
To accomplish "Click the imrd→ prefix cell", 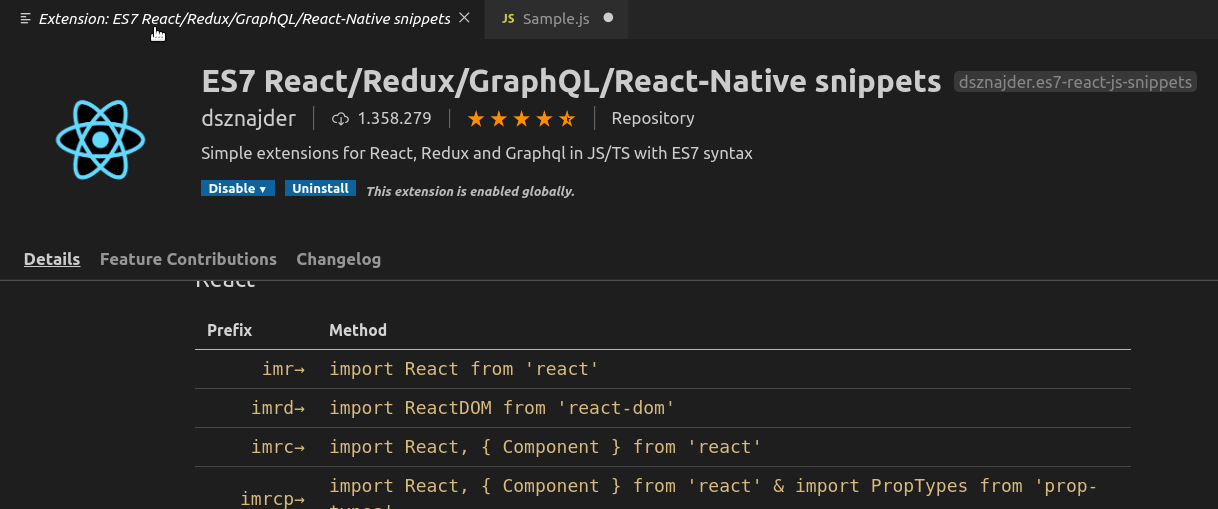I will point(279,408).
